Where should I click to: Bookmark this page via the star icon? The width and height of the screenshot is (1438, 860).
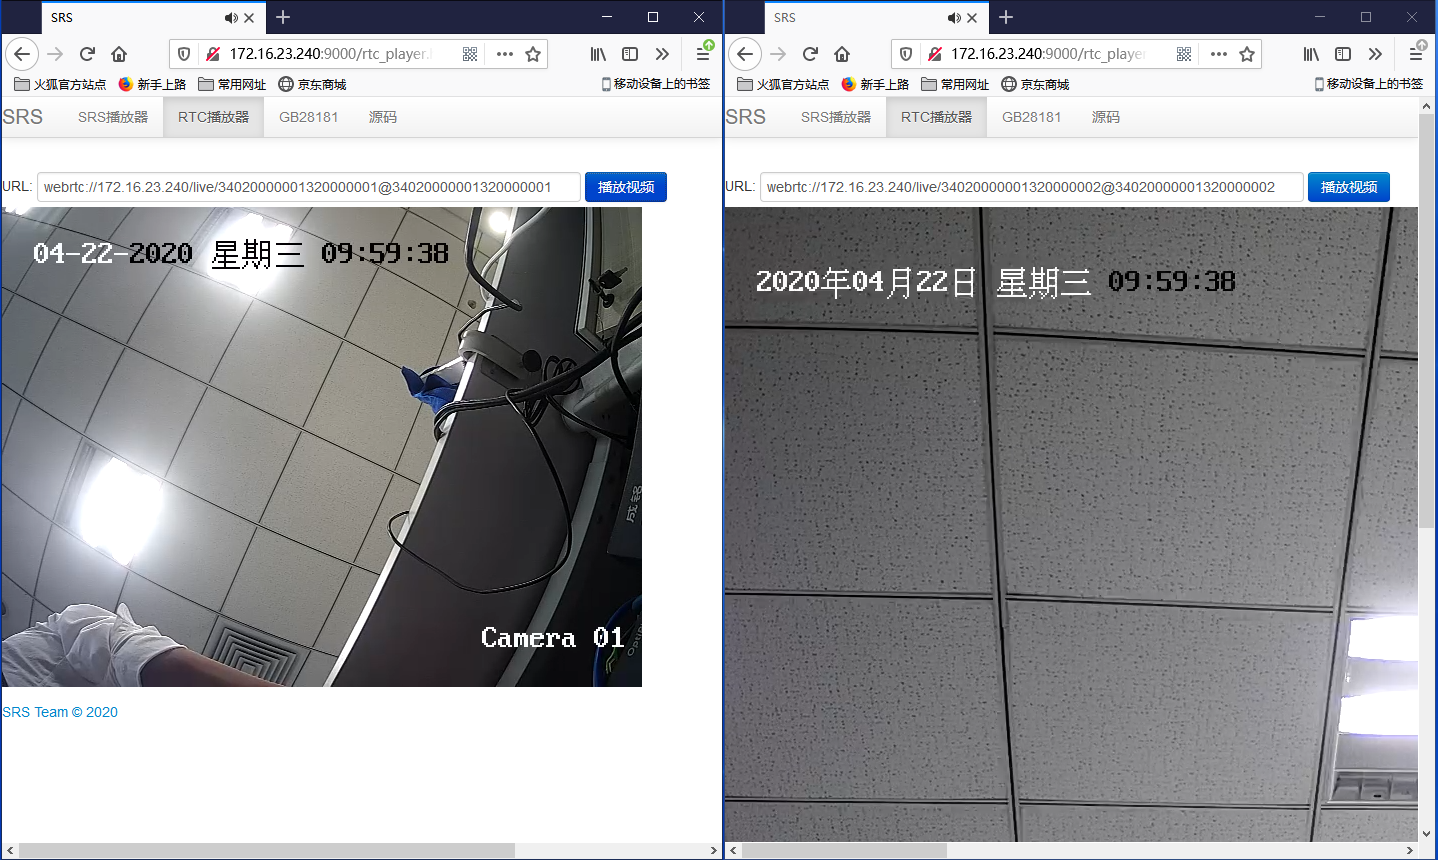pyautogui.click(x=535, y=54)
